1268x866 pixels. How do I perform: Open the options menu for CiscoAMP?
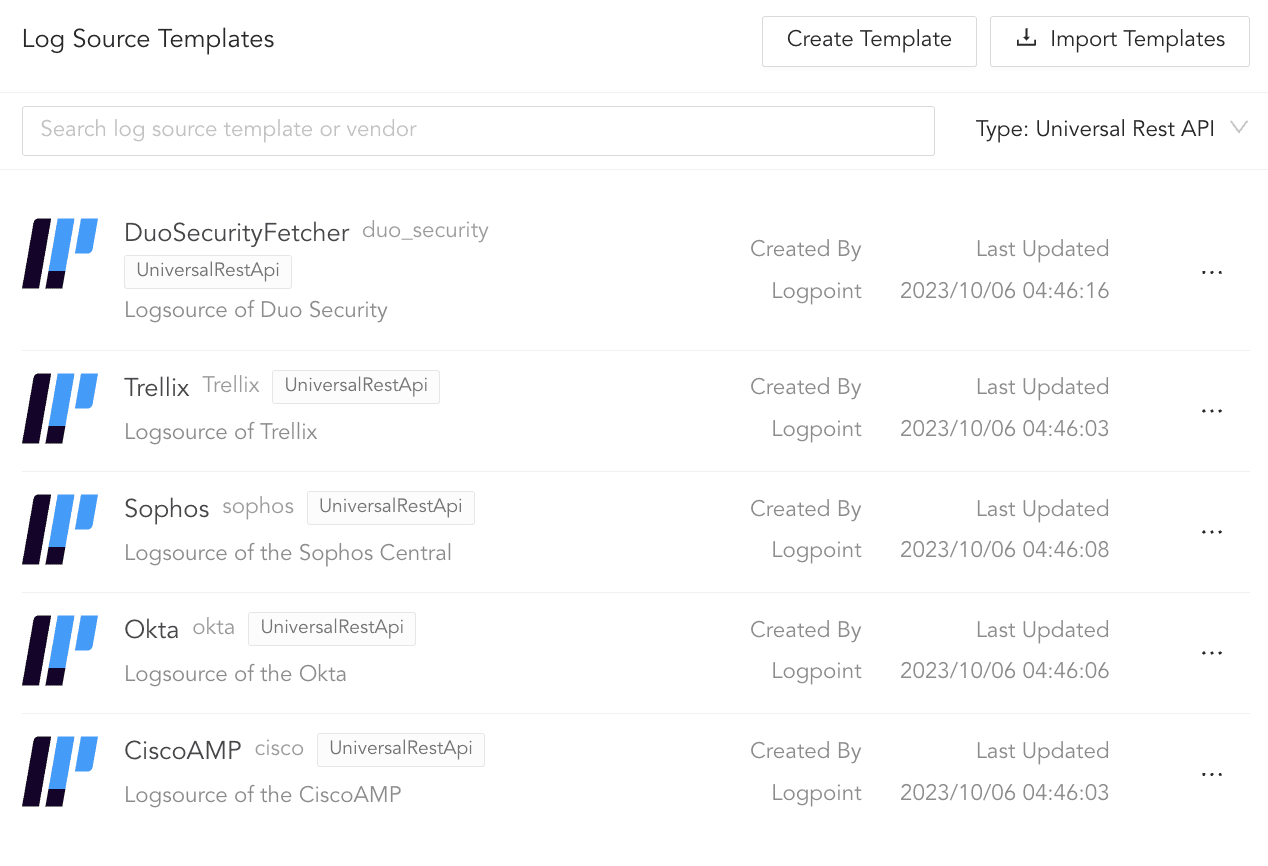click(1212, 773)
